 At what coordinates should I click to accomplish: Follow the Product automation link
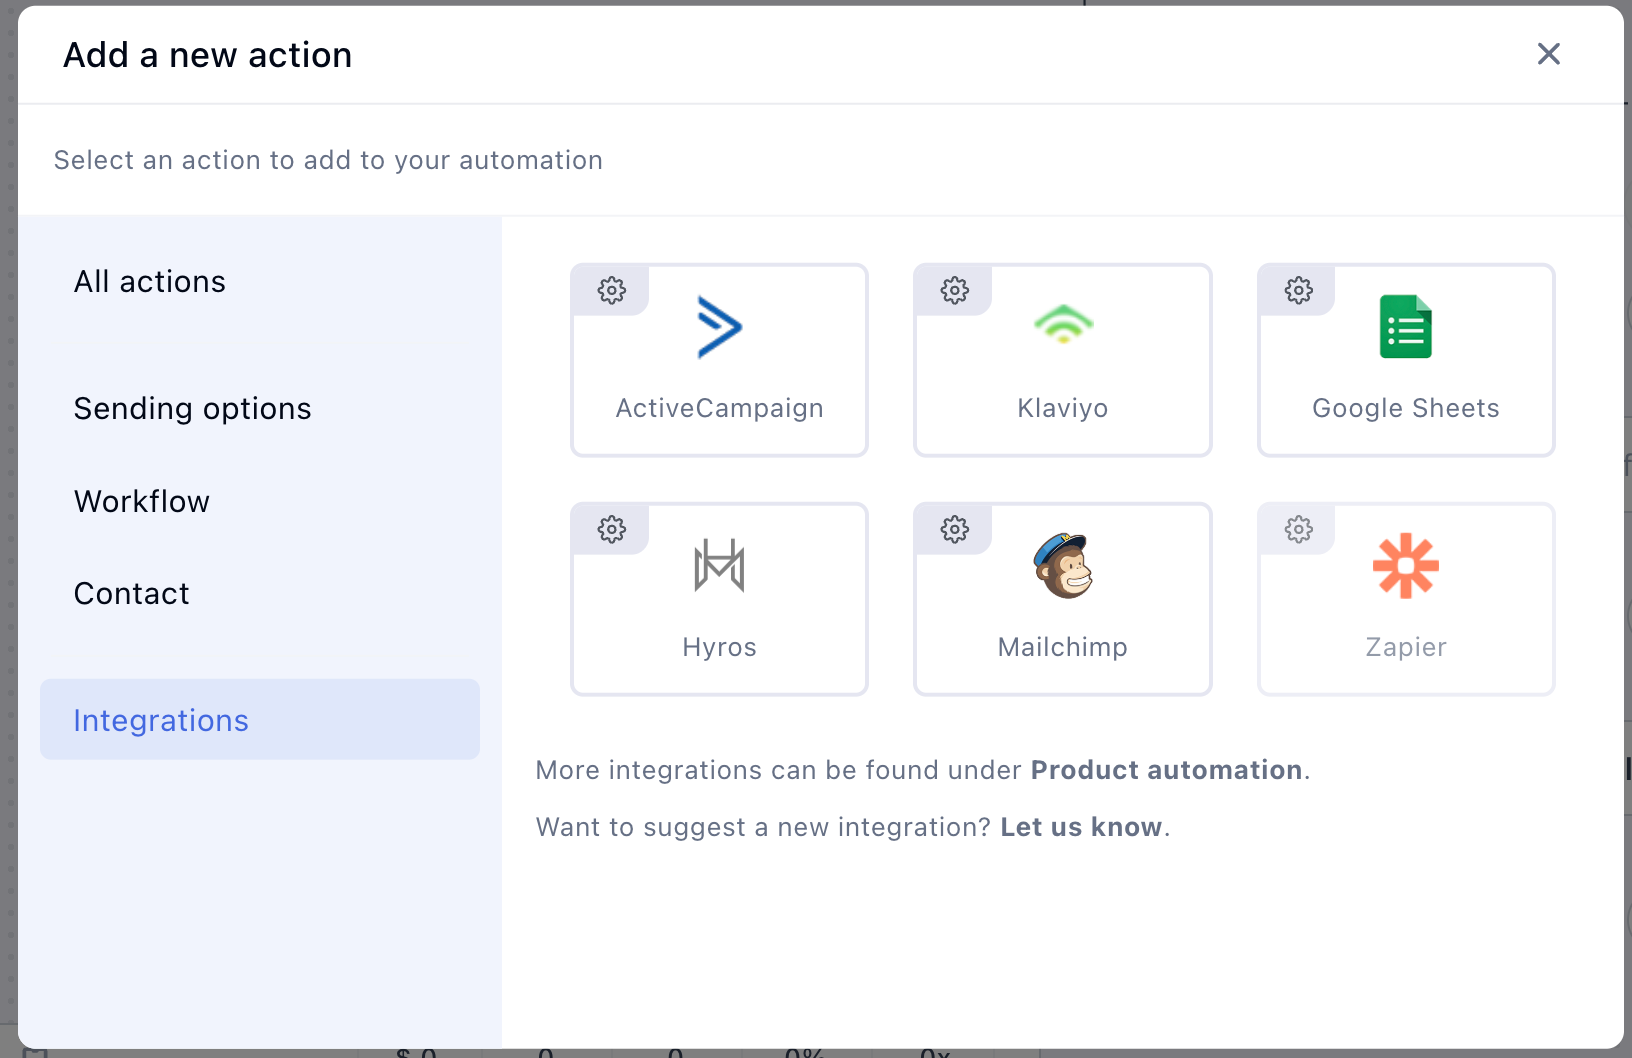point(1167,770)
